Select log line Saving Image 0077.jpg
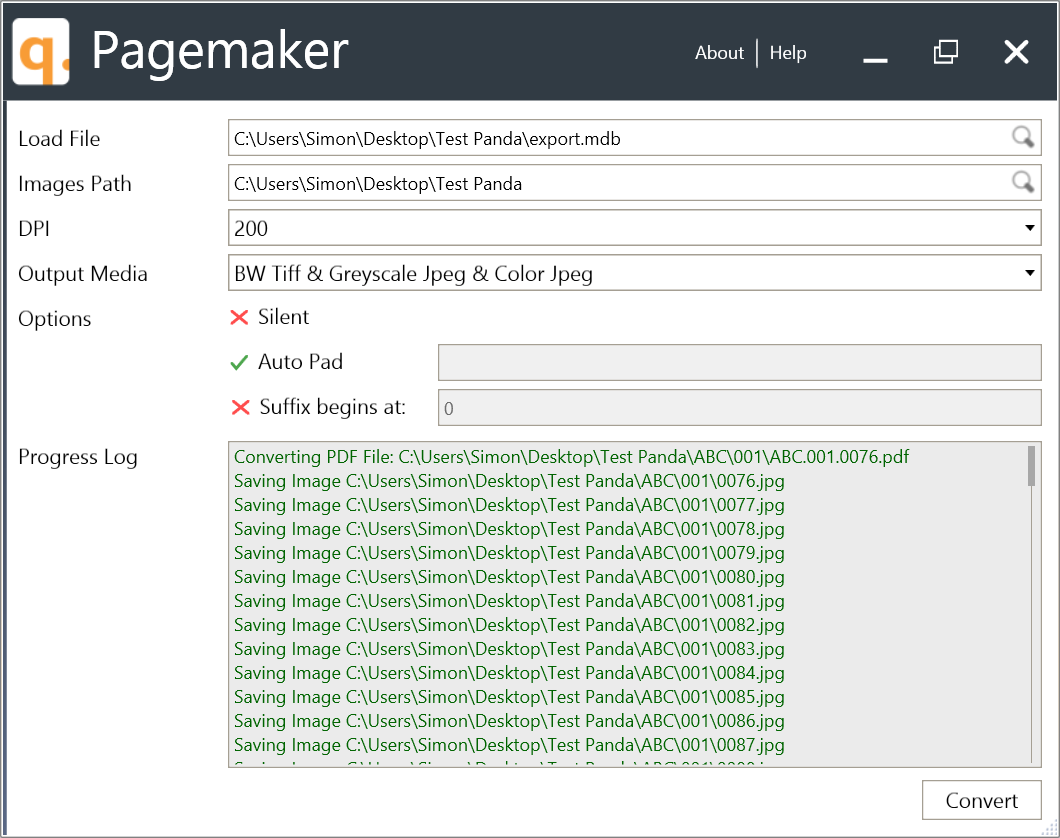 (x=509, y=505)
